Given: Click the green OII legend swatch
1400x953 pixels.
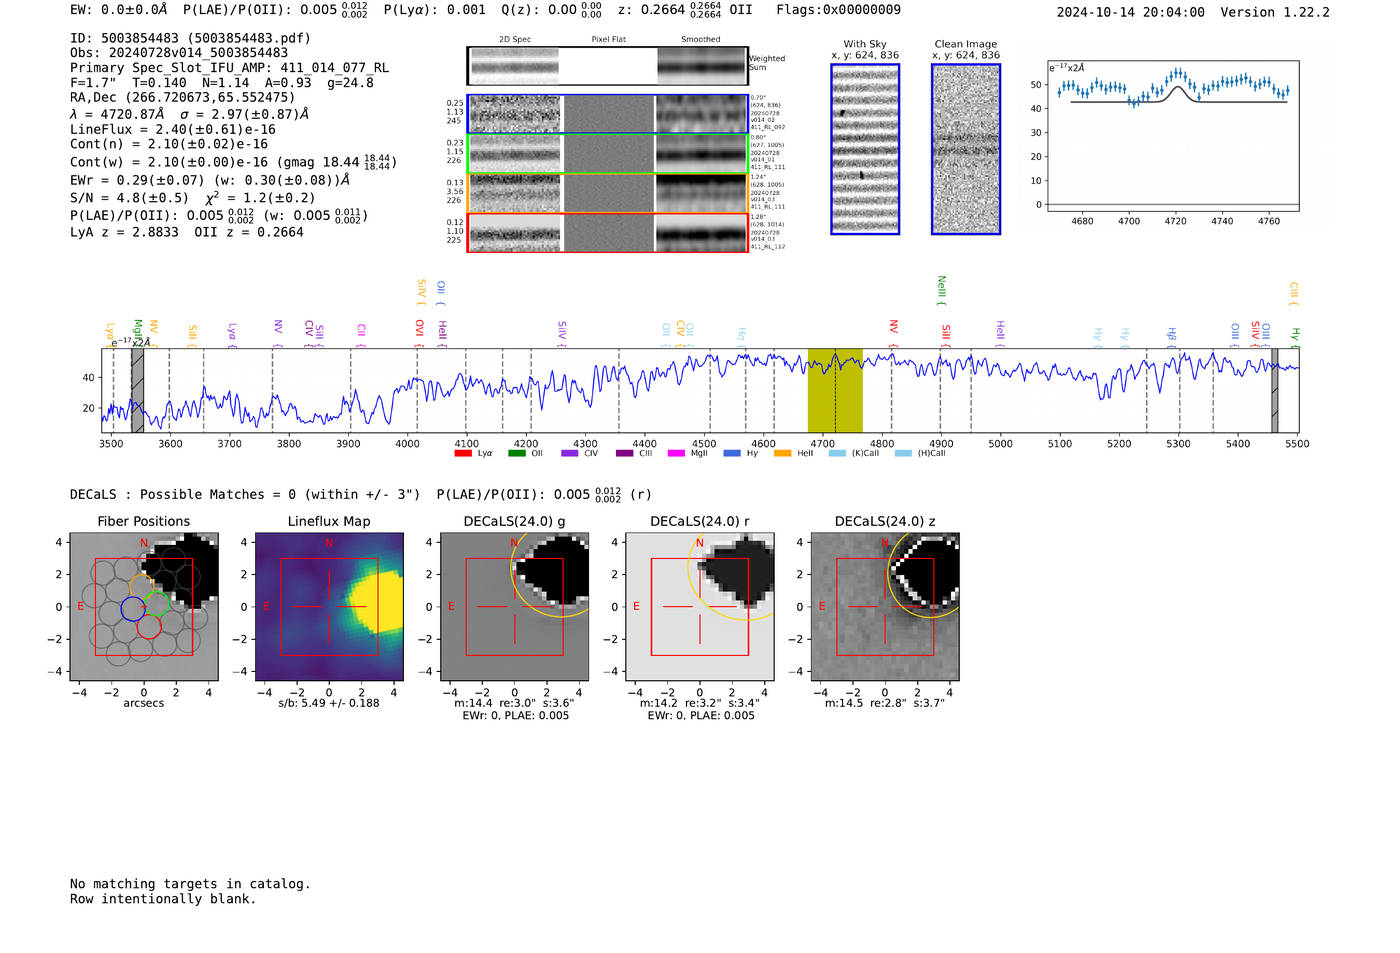Looking at the screenshot, I should 516,454.
